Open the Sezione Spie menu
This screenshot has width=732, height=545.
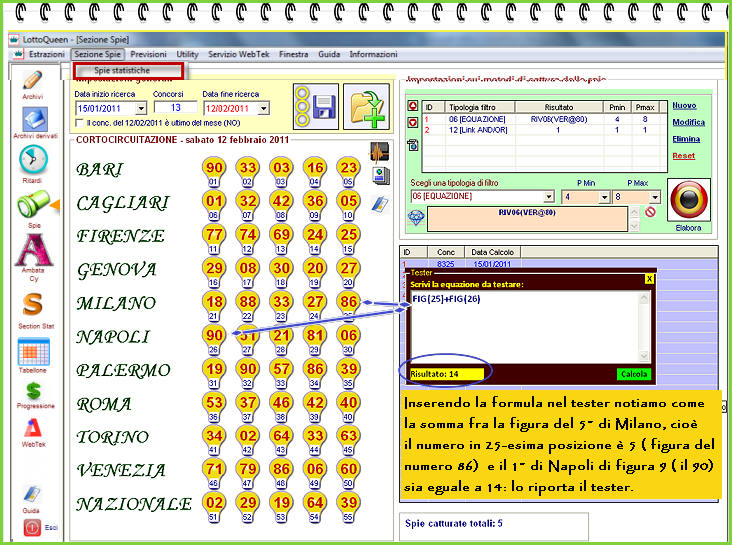tap(98, 54)
